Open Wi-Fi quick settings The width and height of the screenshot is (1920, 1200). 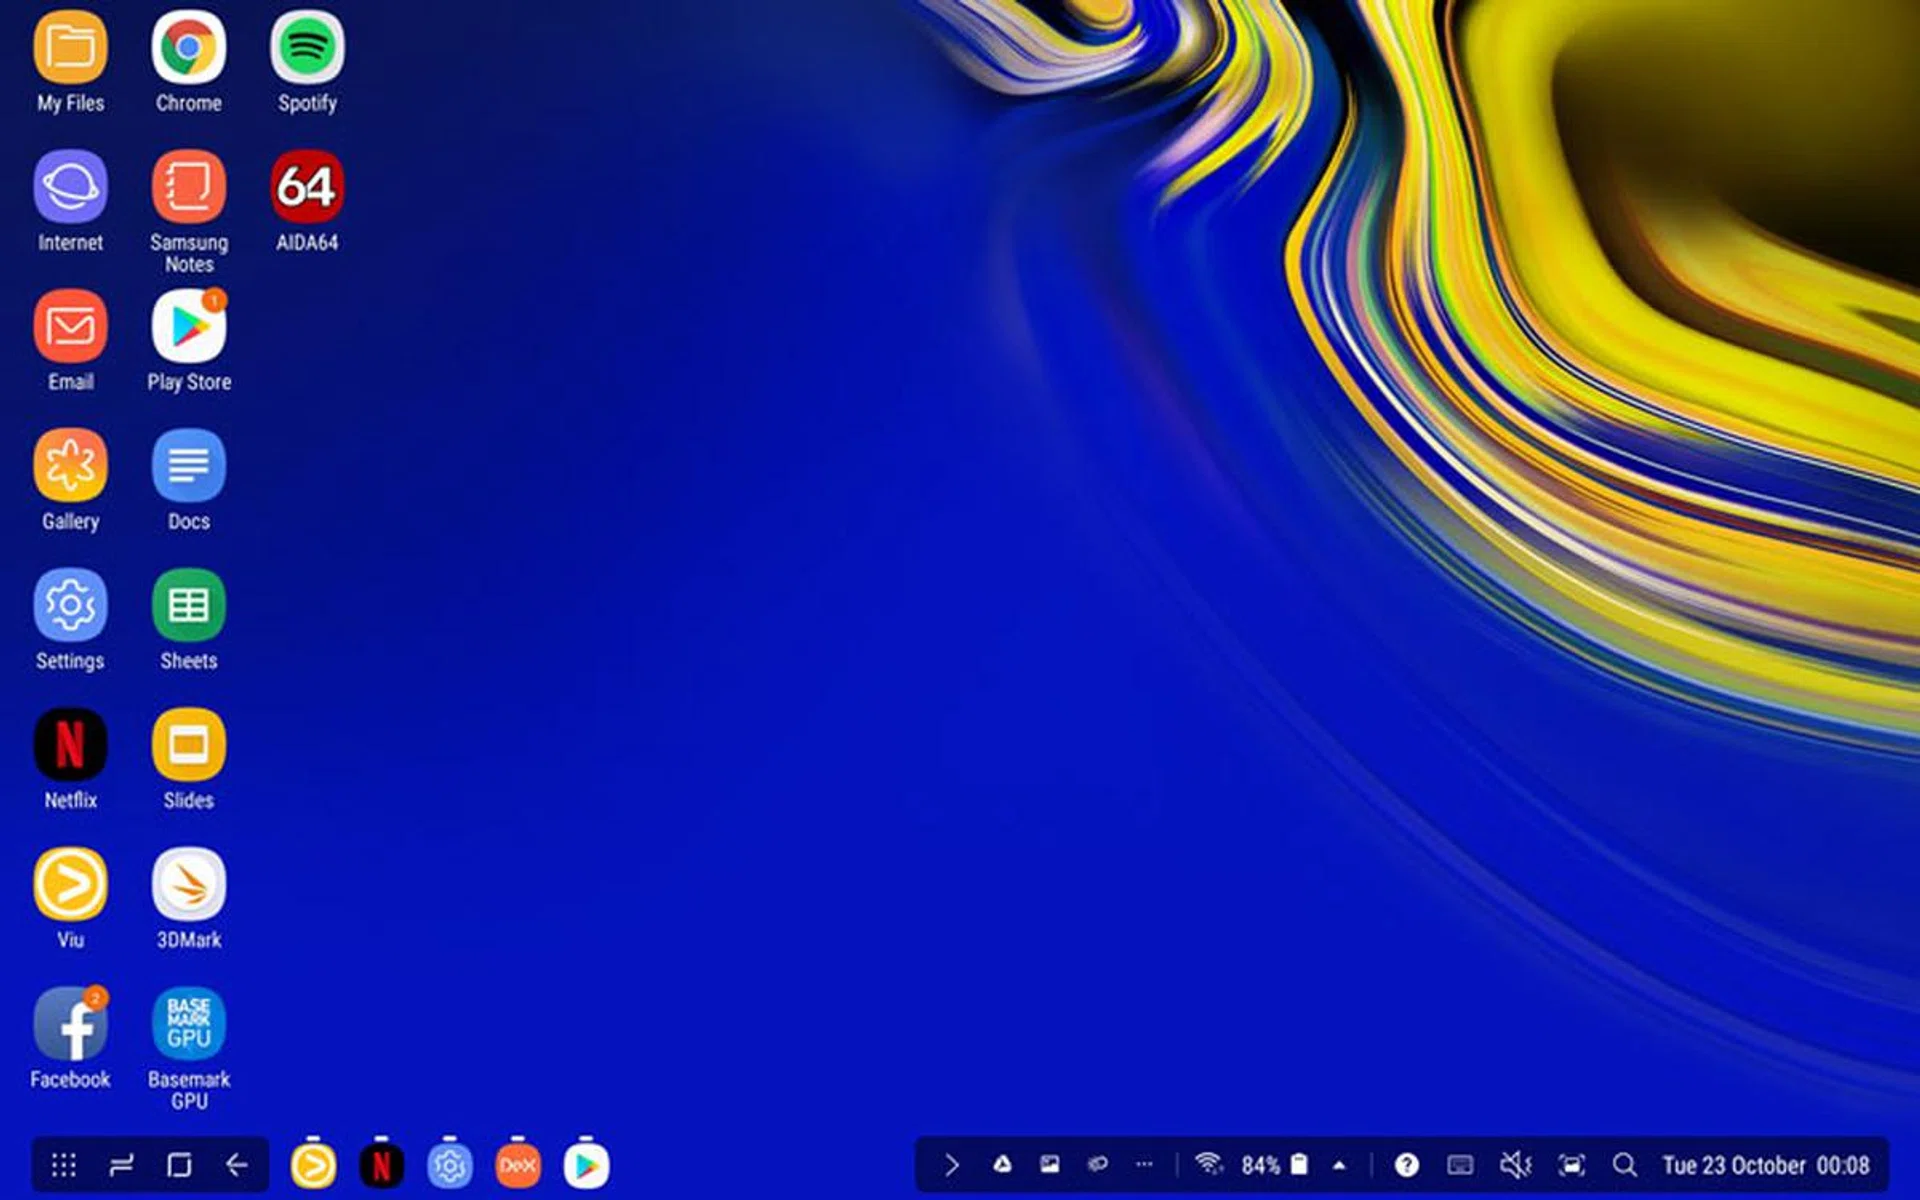[1209, 1164]
